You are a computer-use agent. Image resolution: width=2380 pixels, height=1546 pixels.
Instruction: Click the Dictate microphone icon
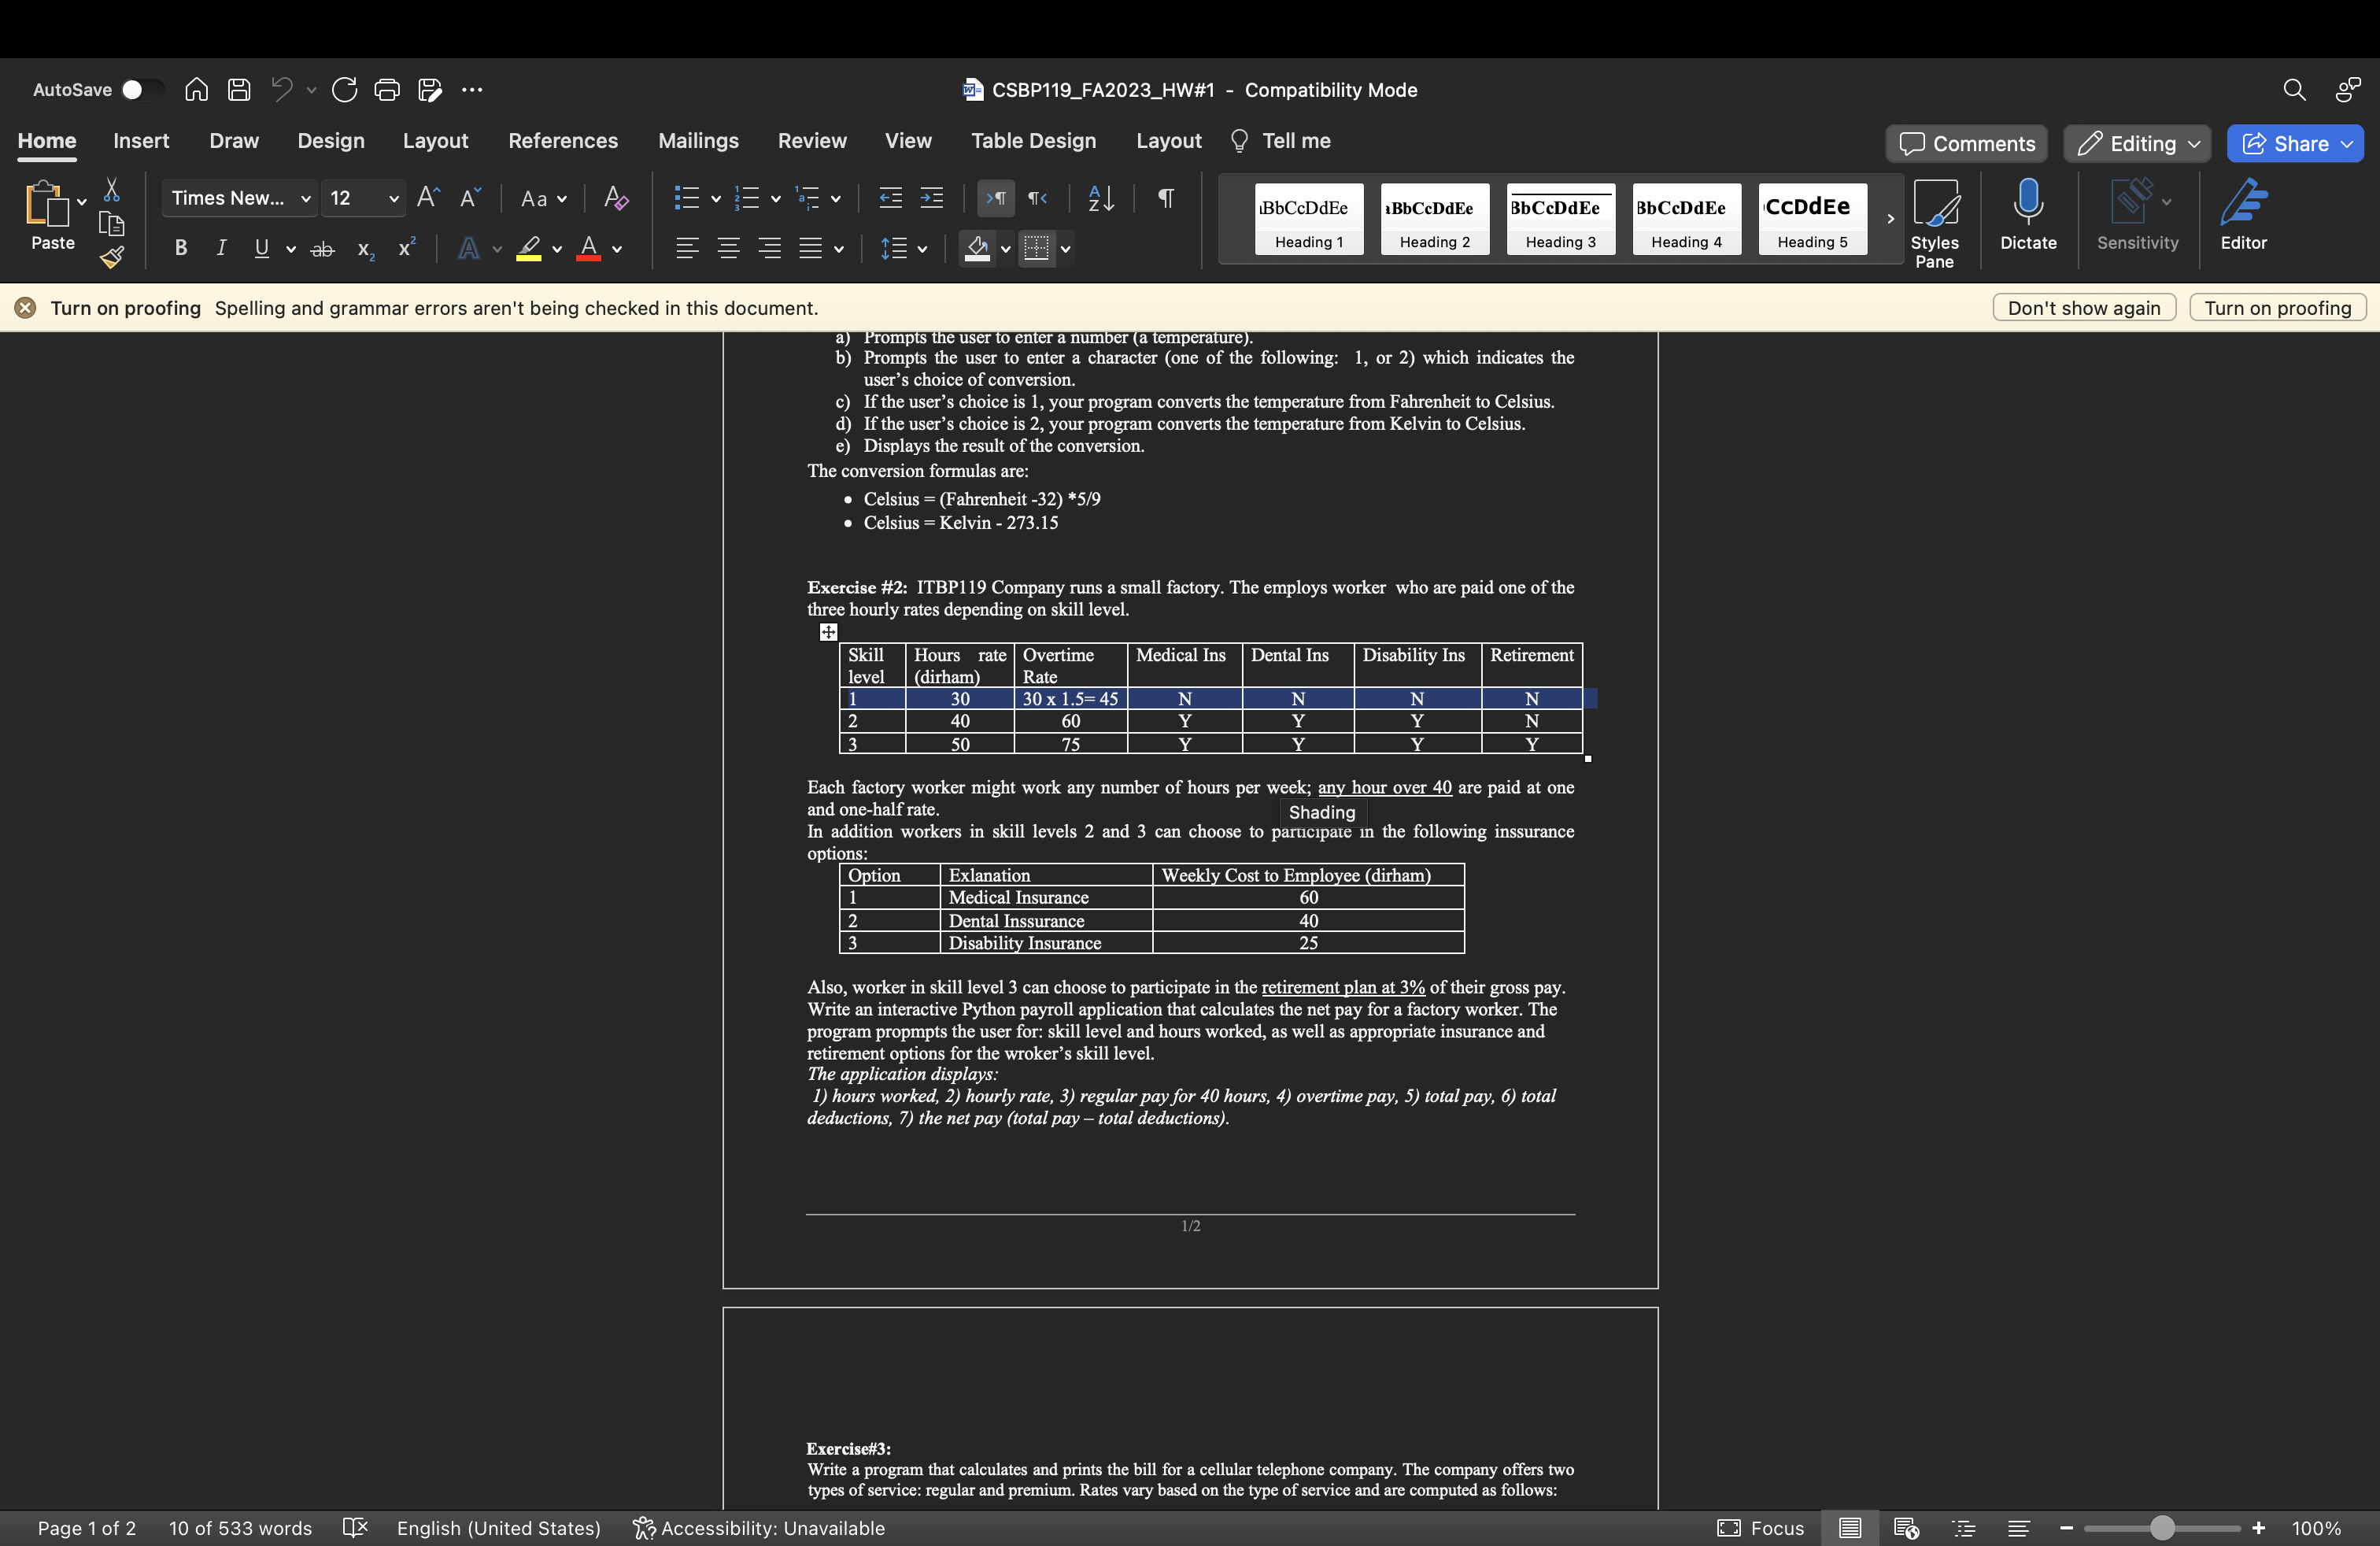(2027, 203)
